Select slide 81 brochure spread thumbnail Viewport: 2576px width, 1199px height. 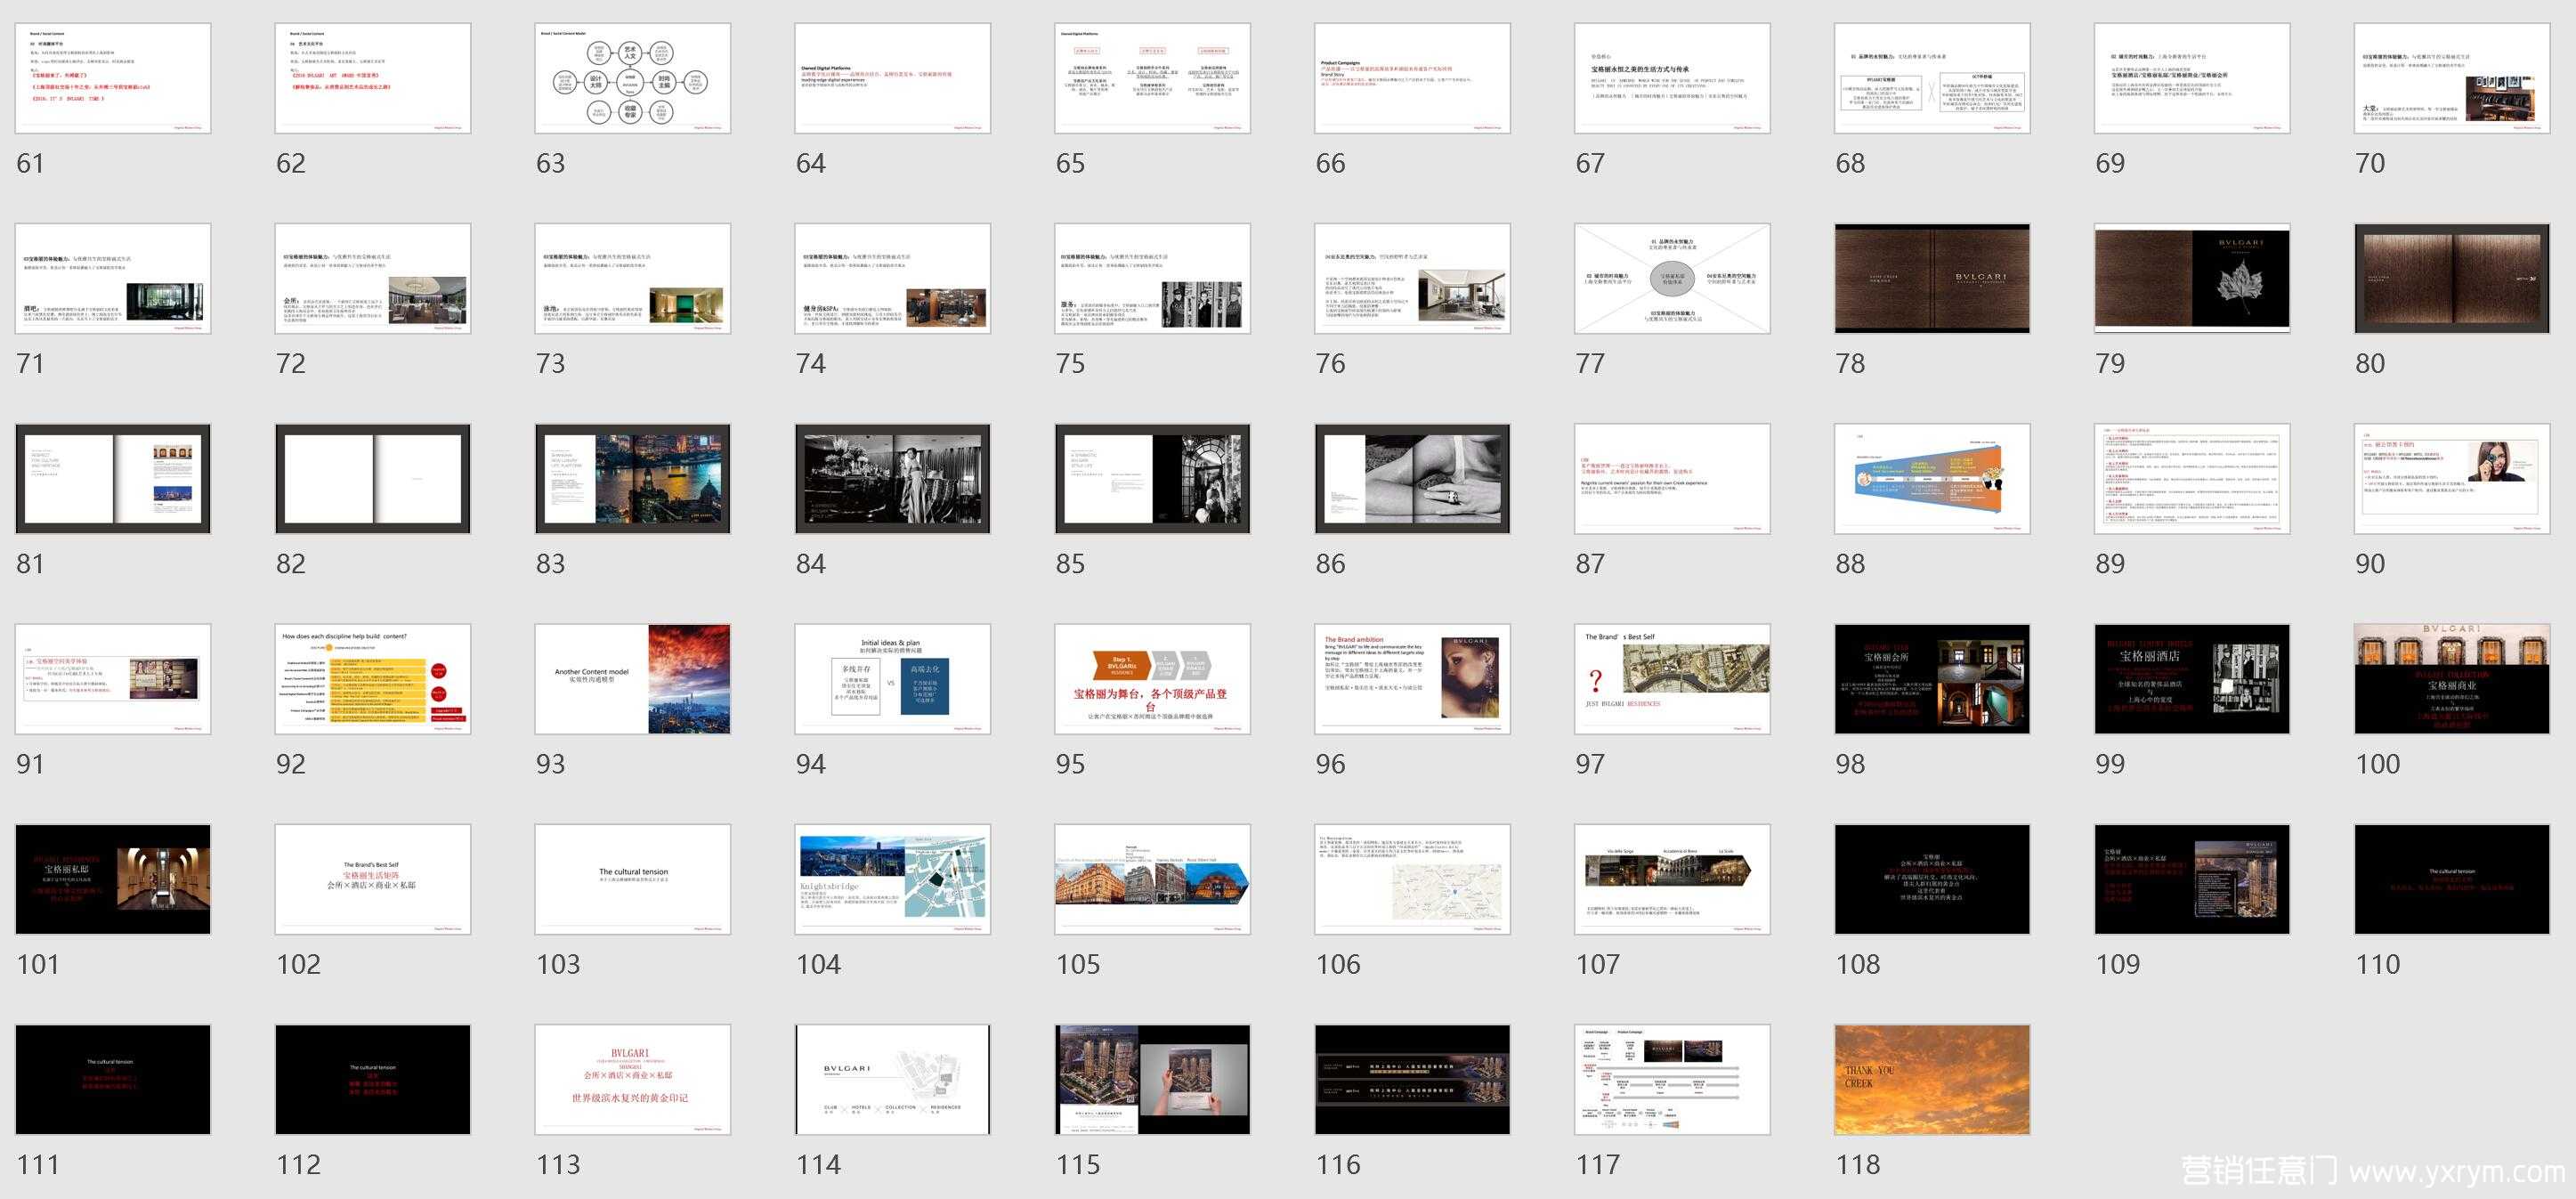[113, 479]
